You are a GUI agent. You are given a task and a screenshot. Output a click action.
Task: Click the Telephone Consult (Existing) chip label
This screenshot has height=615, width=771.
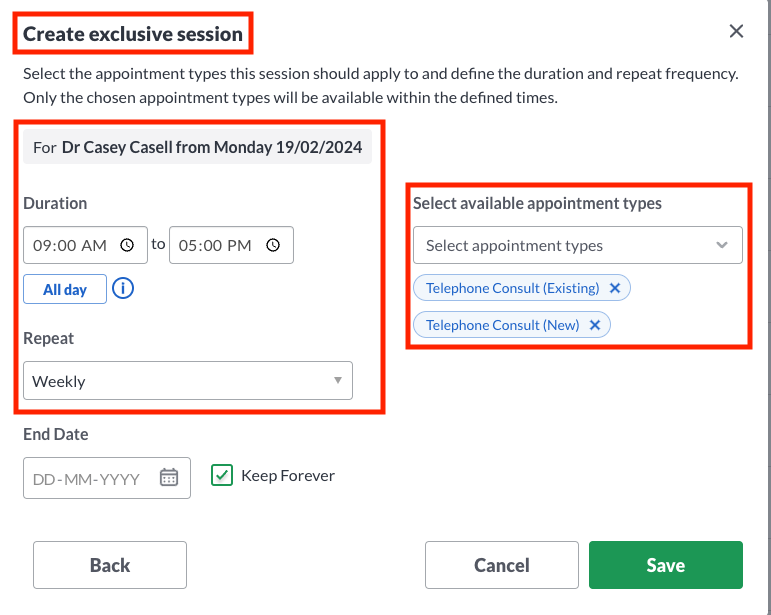pos(512,288)
